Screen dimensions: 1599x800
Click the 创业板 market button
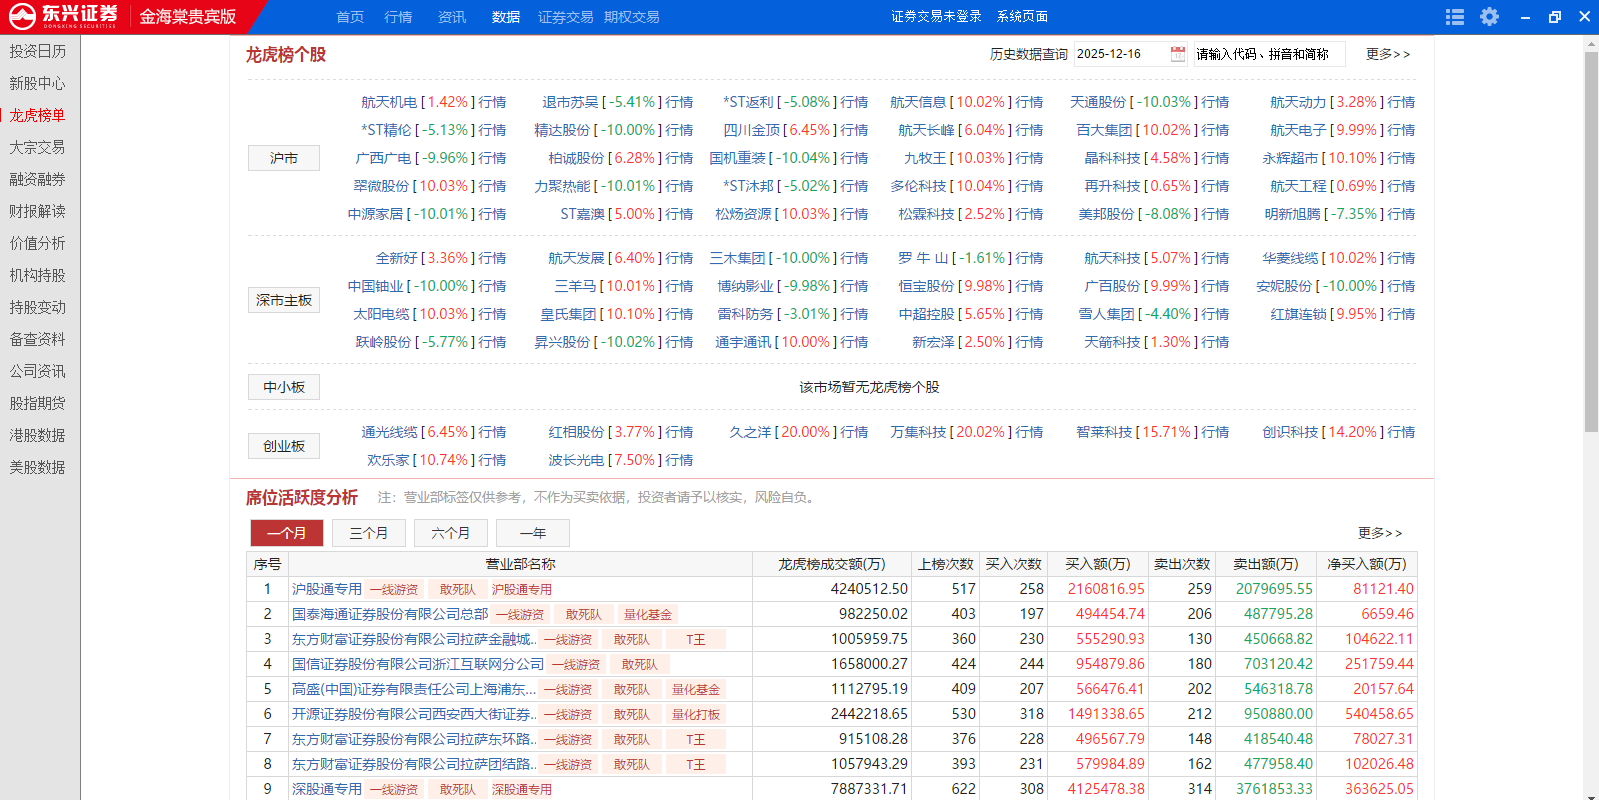point(284,446)
